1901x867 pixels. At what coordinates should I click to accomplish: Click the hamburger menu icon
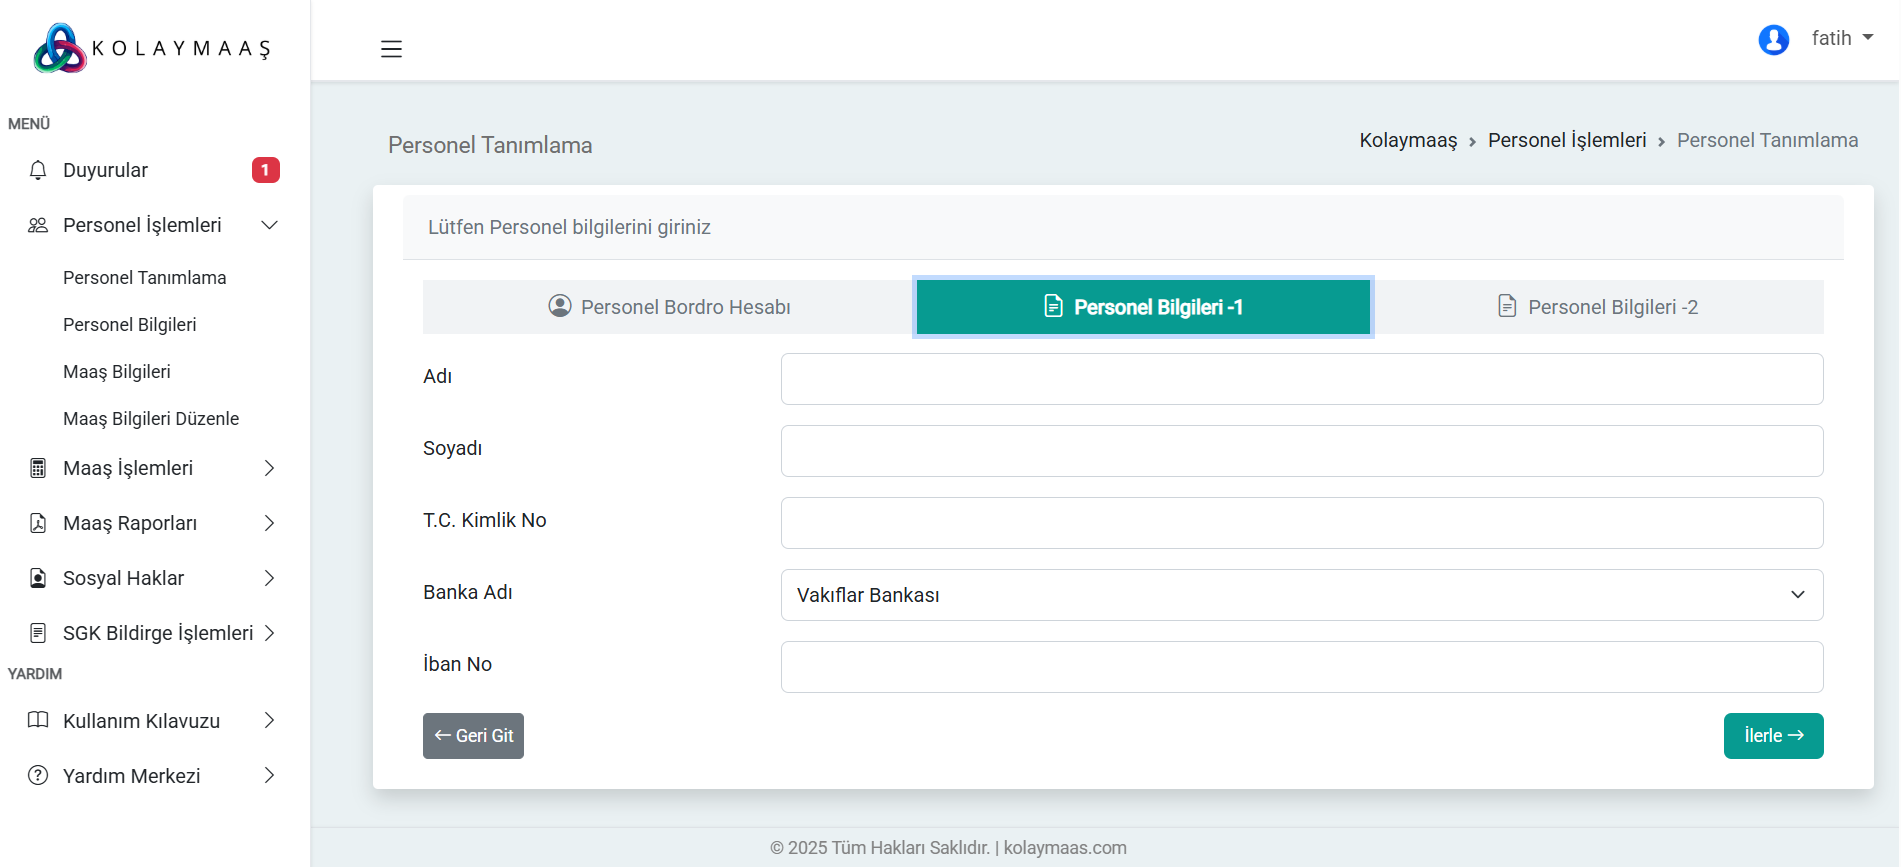pos(391,49)
